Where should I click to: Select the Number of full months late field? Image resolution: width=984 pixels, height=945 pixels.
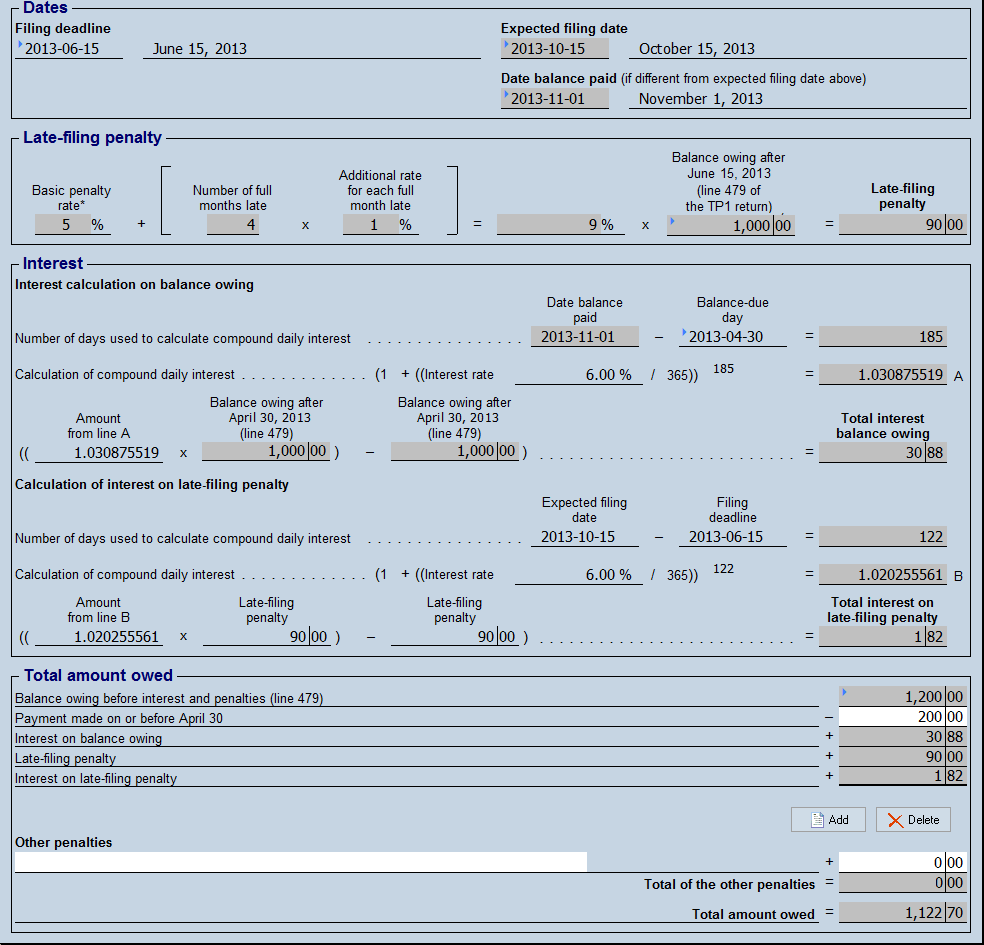click(233, 225)
